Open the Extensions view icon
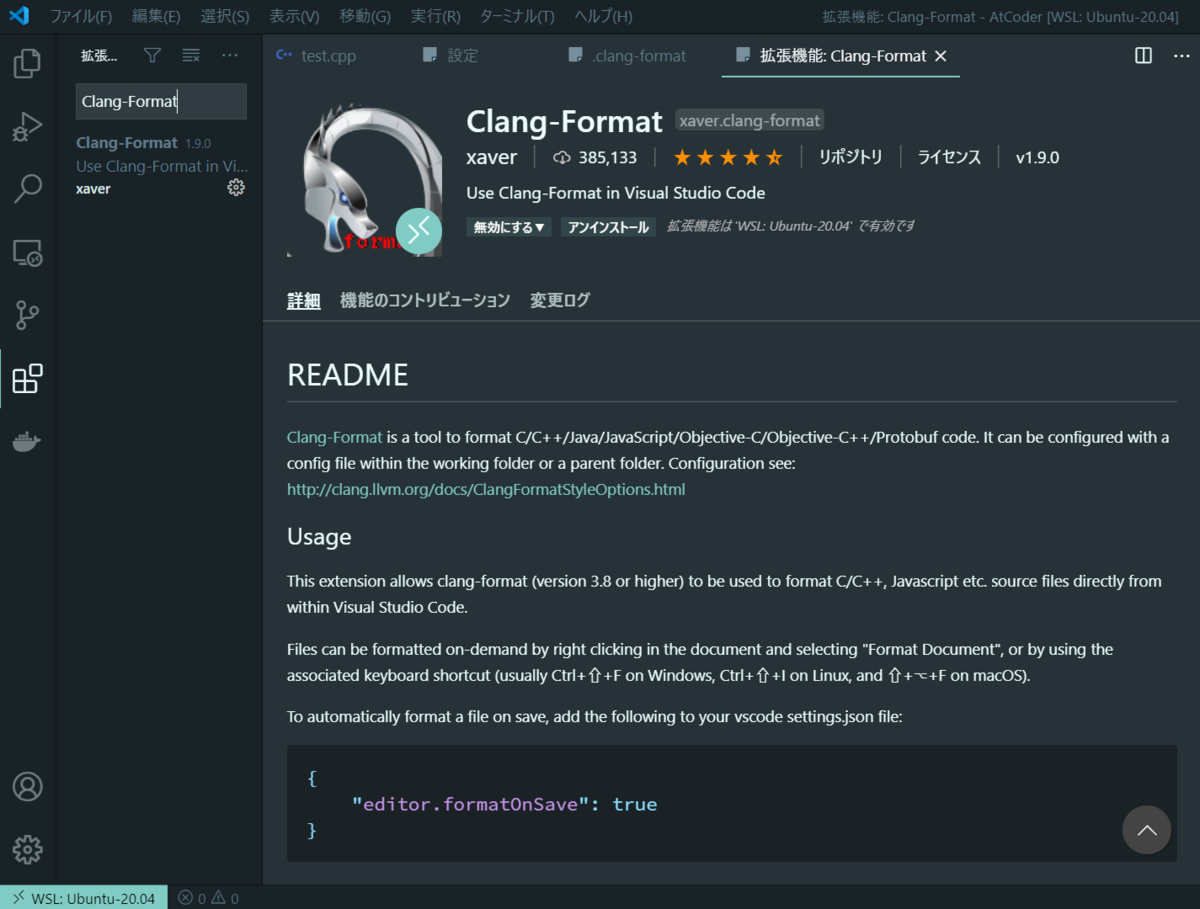This screenshot has width=1200, height=909. click(27, 379)
